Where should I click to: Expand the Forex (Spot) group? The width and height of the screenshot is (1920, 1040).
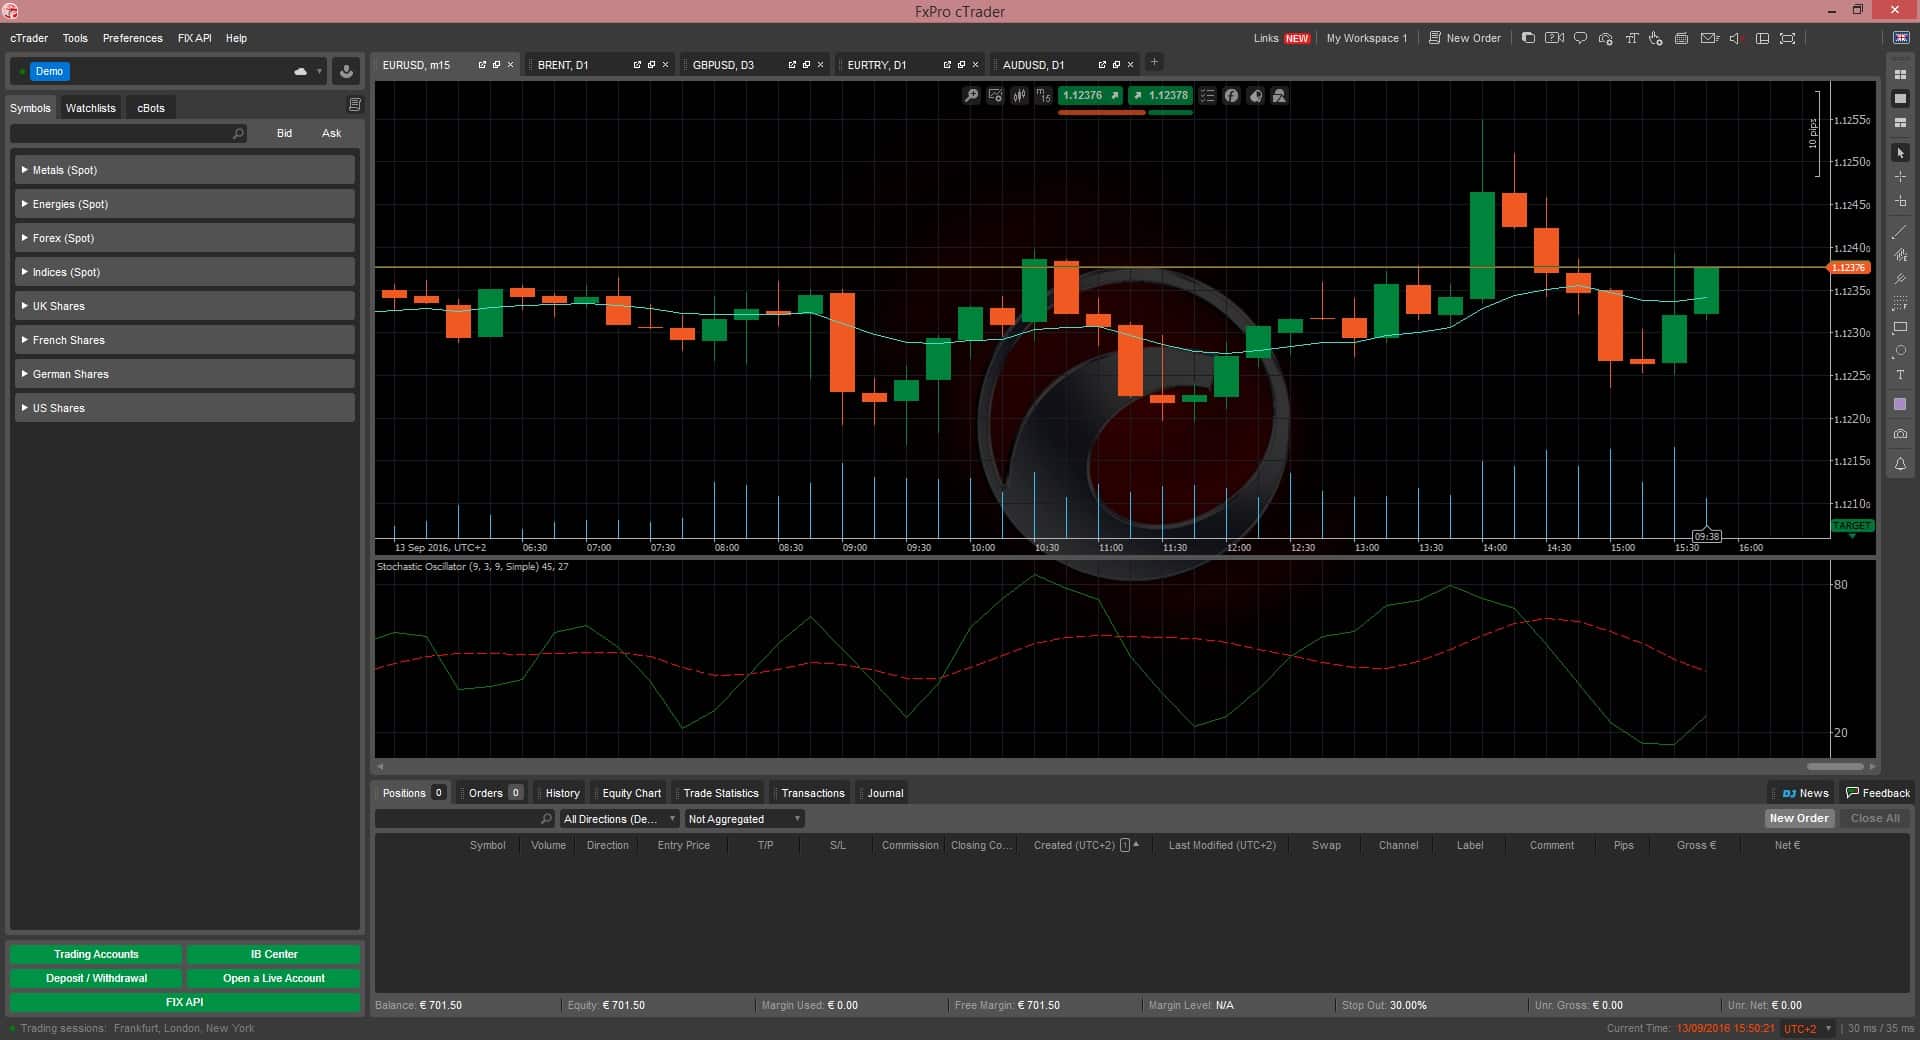[185, 238]
